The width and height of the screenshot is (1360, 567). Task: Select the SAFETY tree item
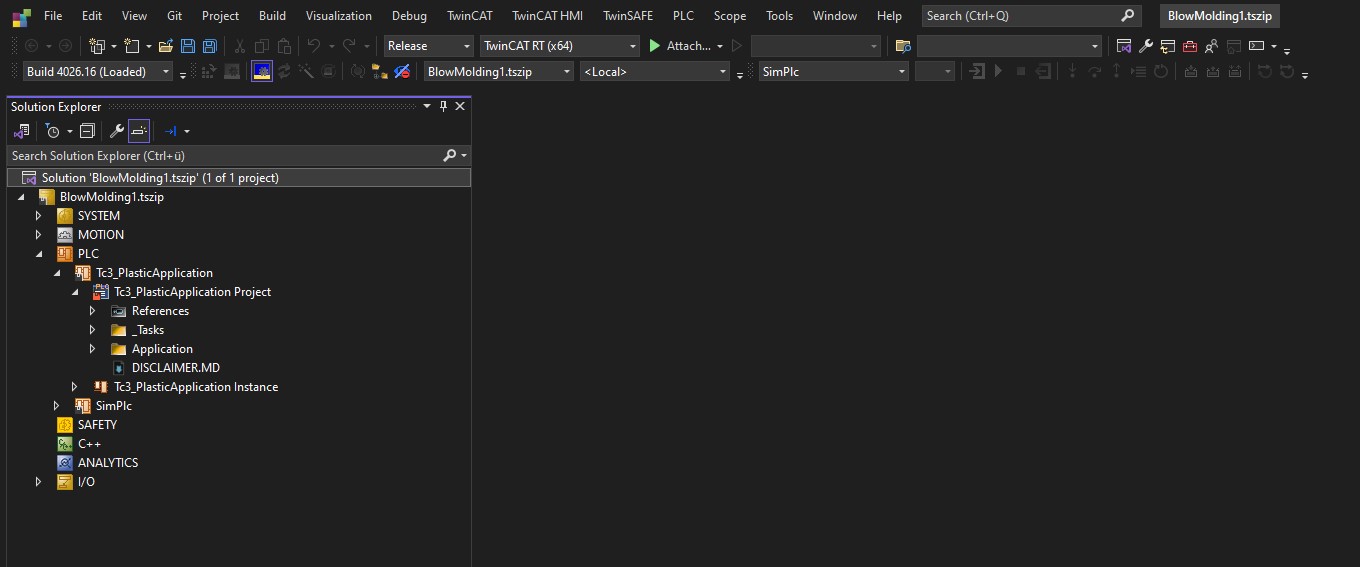click(x=97, y=425)
